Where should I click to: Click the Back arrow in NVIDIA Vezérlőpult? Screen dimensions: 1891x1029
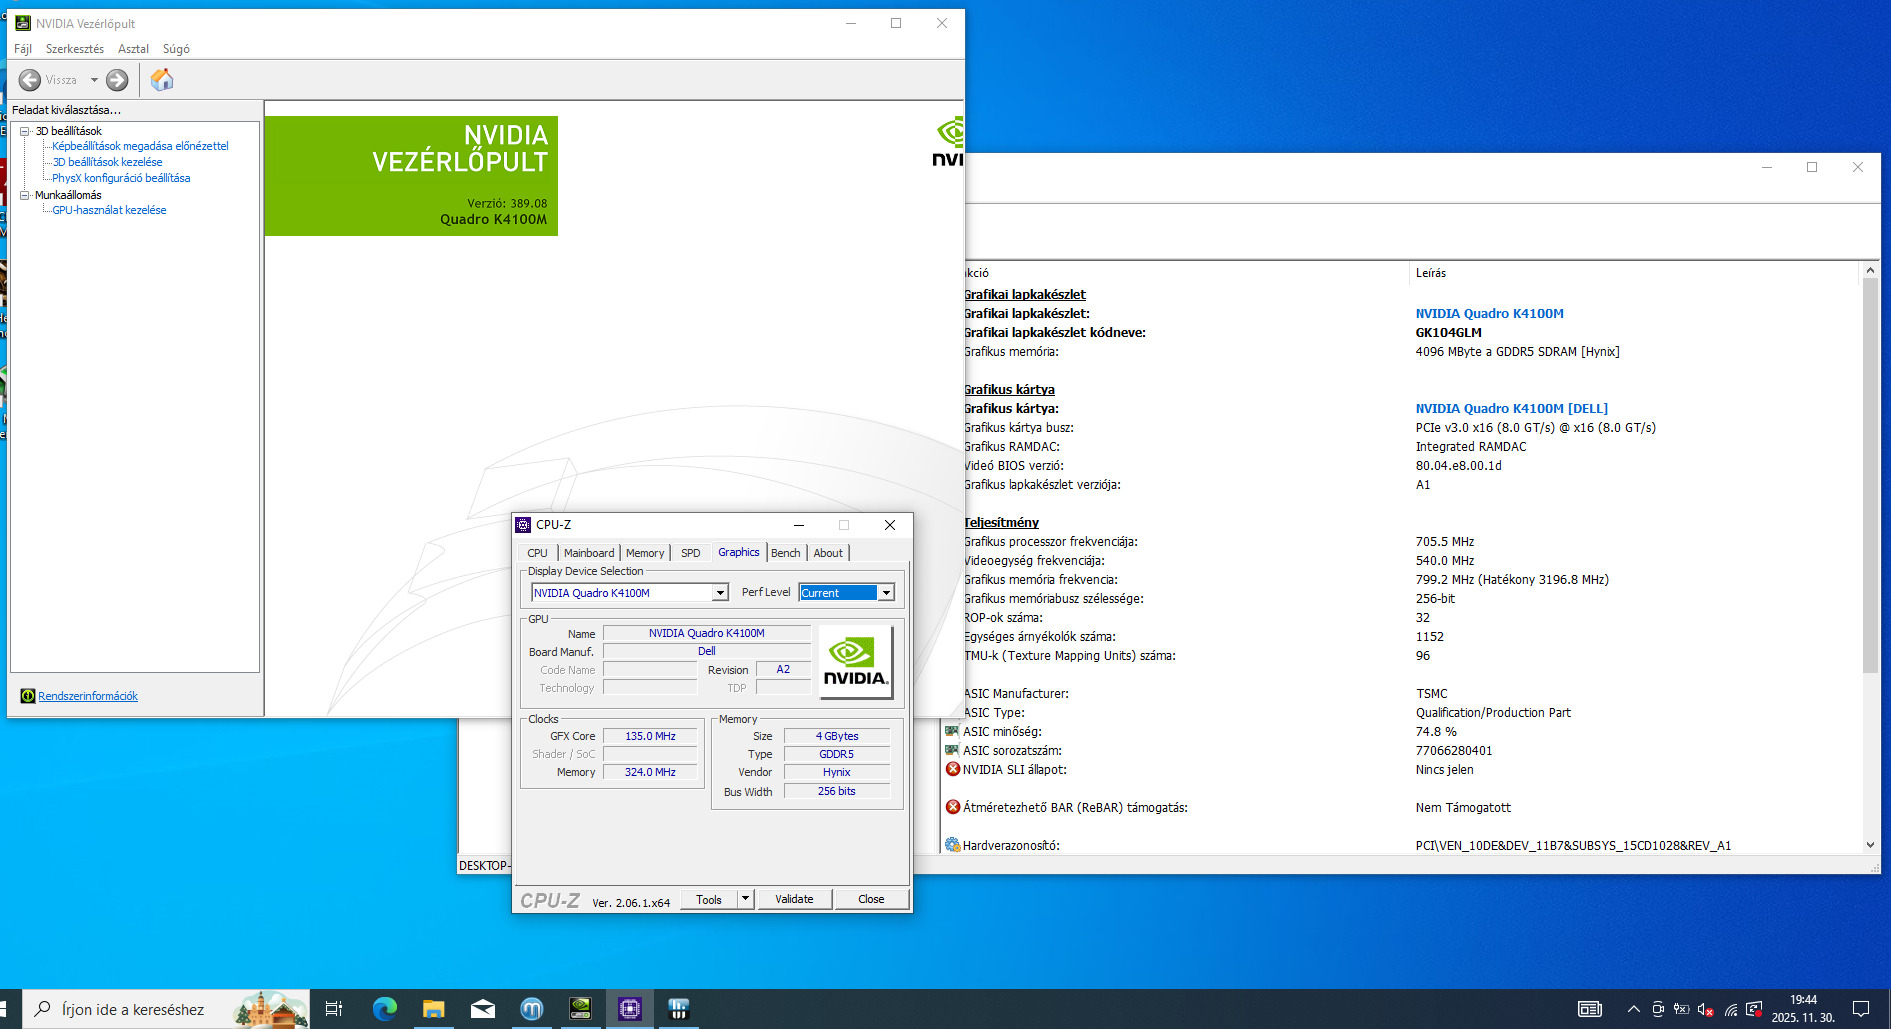30,80
